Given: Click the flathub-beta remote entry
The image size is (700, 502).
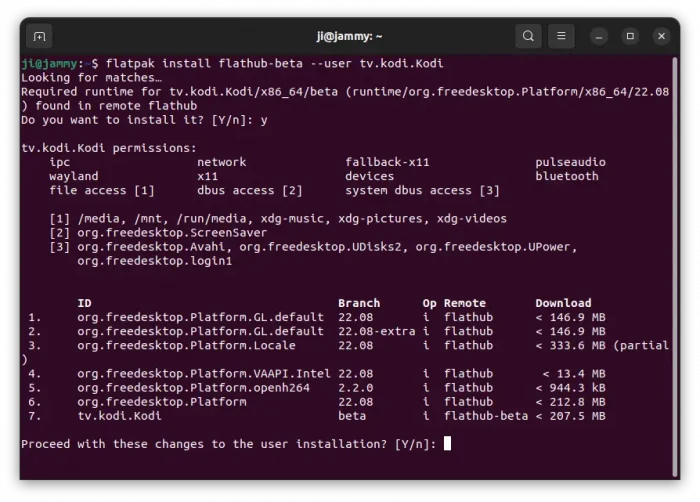Looking at the screenshot, I should pos(486,416).
